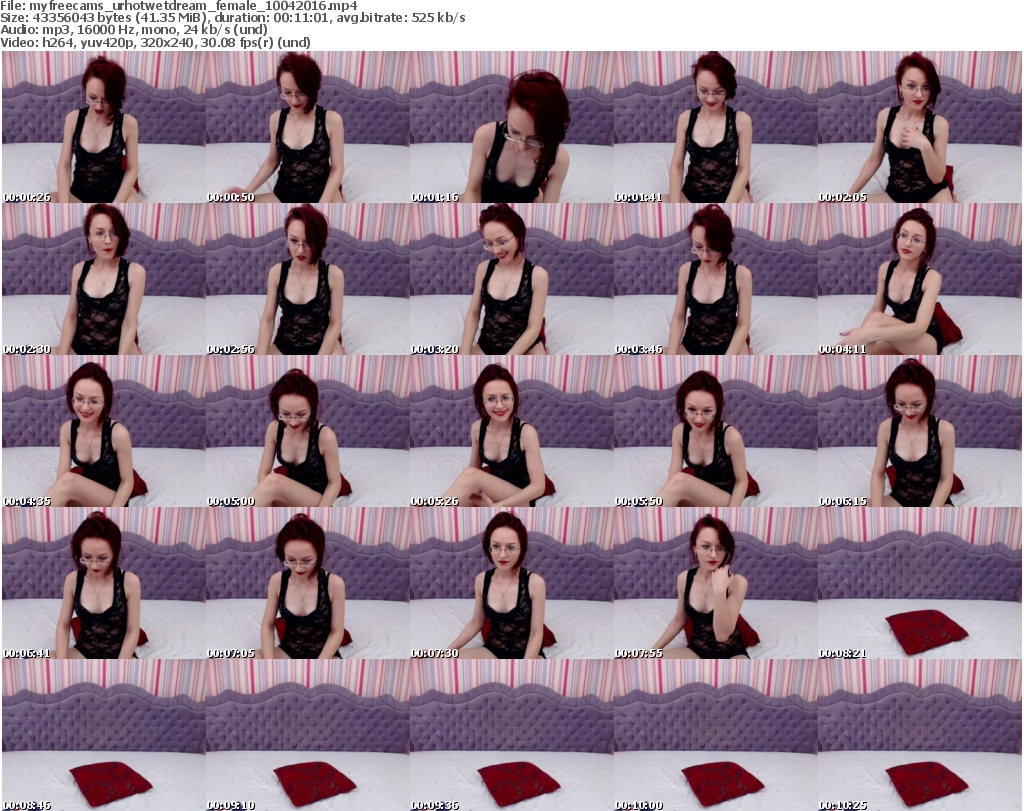Click the frame at 00:06:15

(919, 431)
